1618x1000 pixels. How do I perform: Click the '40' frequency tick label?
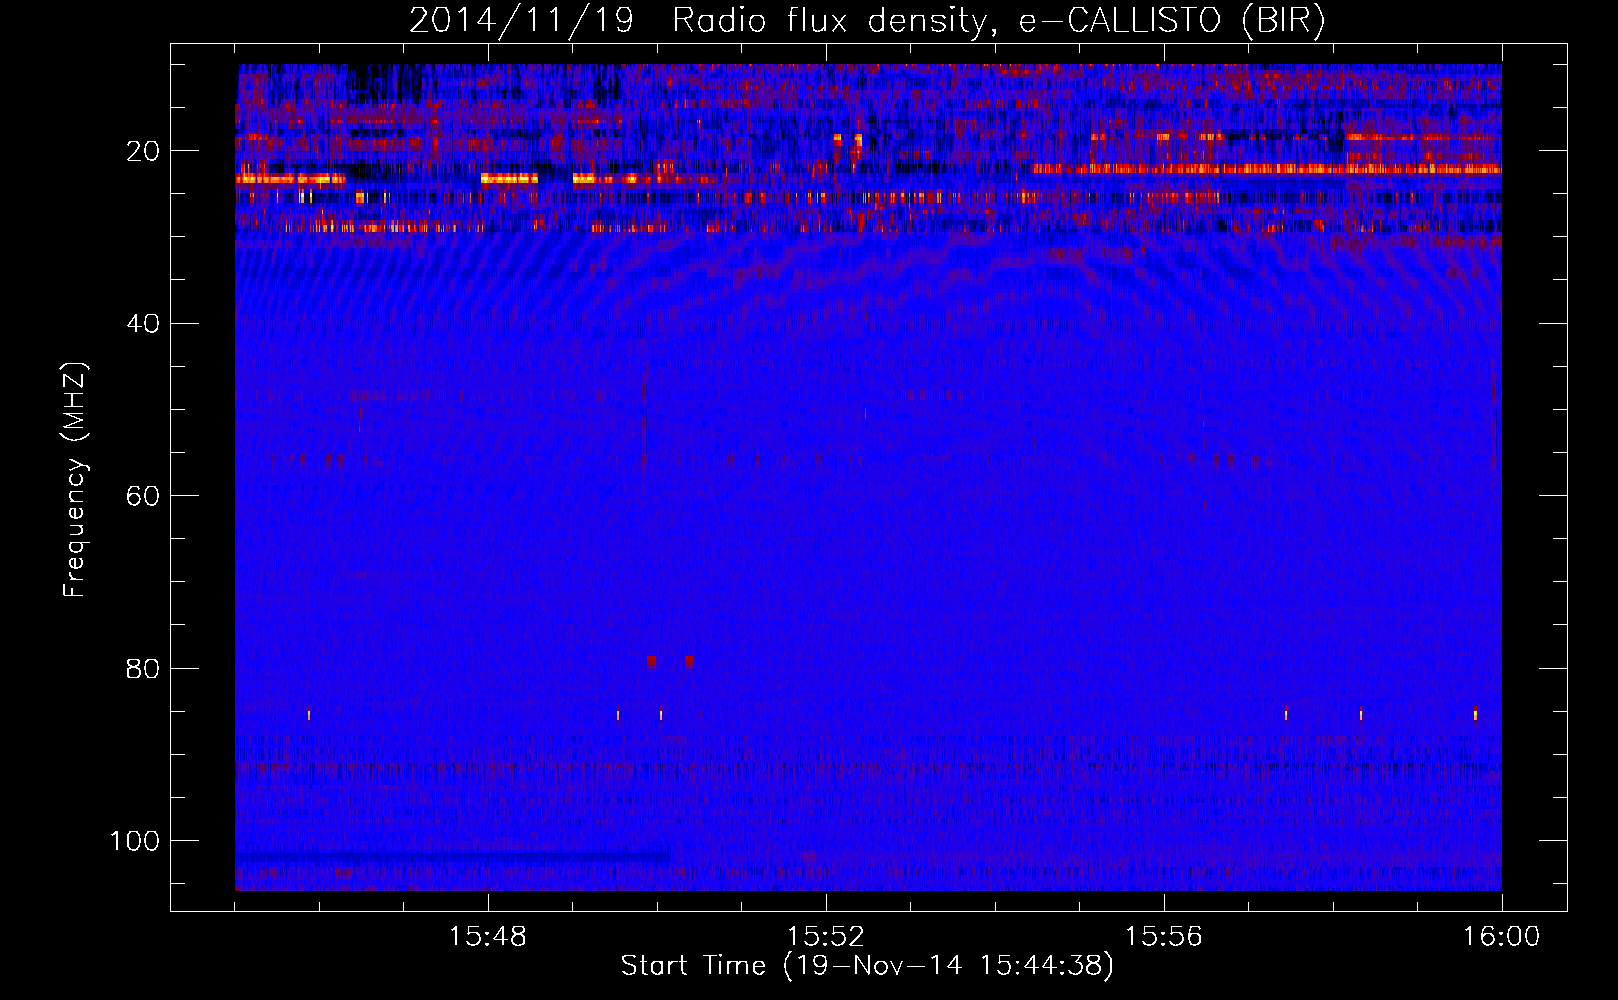(x=144, y=324)
